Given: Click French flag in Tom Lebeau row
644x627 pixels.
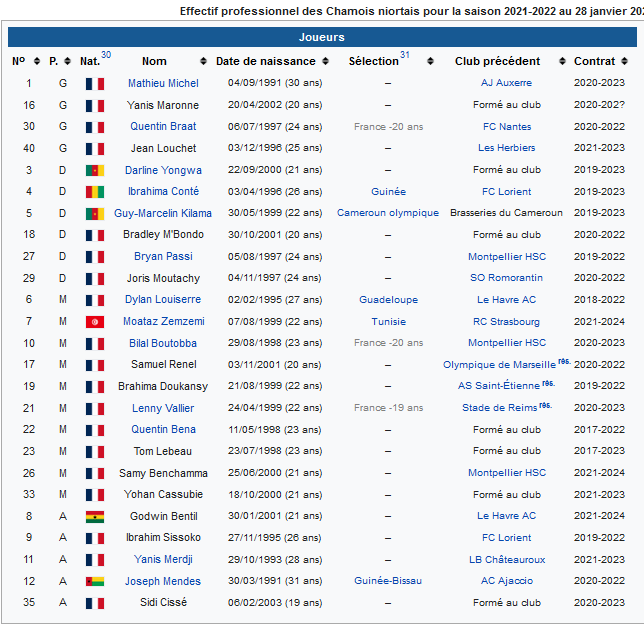Looking at the screenshot, I should click(x=95, y=452).
